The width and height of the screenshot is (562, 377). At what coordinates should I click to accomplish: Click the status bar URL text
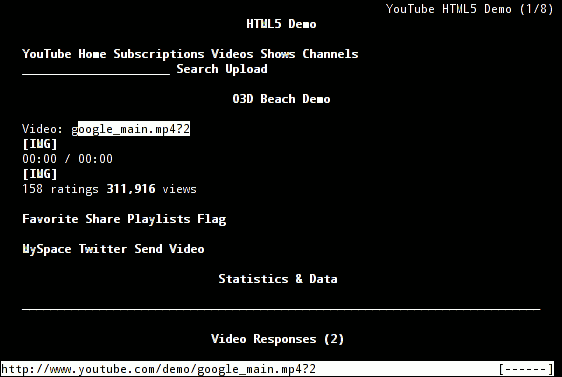158,369
